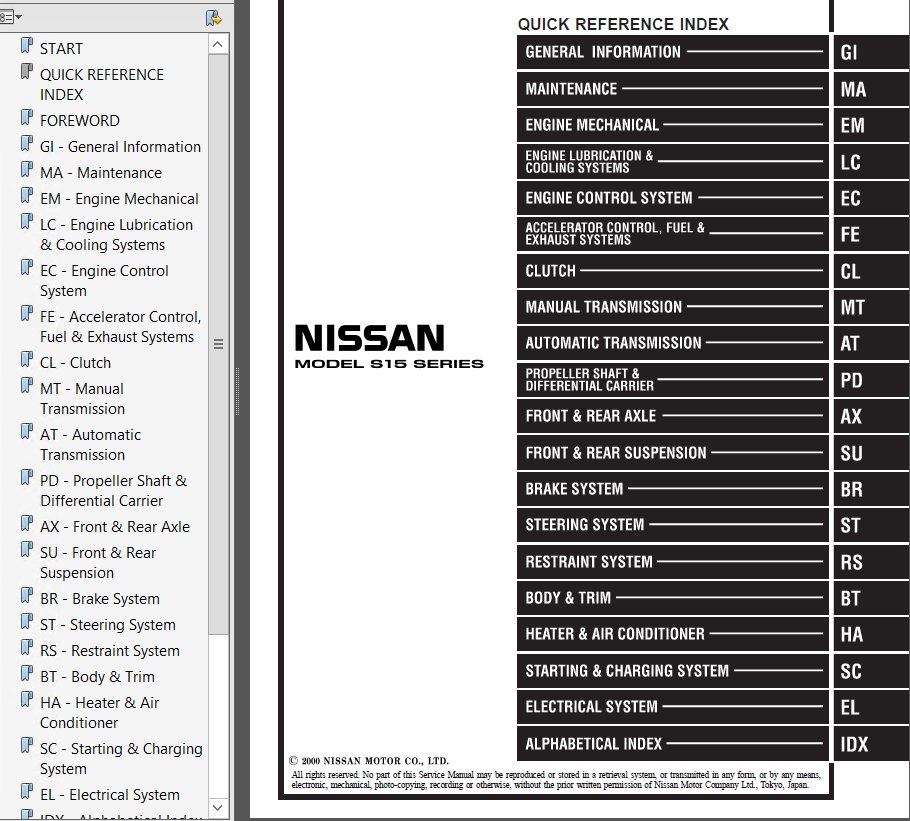The image size is (910, 821).
Task: Open the HEATER & AIR CONDITIONER index entry
Action: [x=673, y=635]
